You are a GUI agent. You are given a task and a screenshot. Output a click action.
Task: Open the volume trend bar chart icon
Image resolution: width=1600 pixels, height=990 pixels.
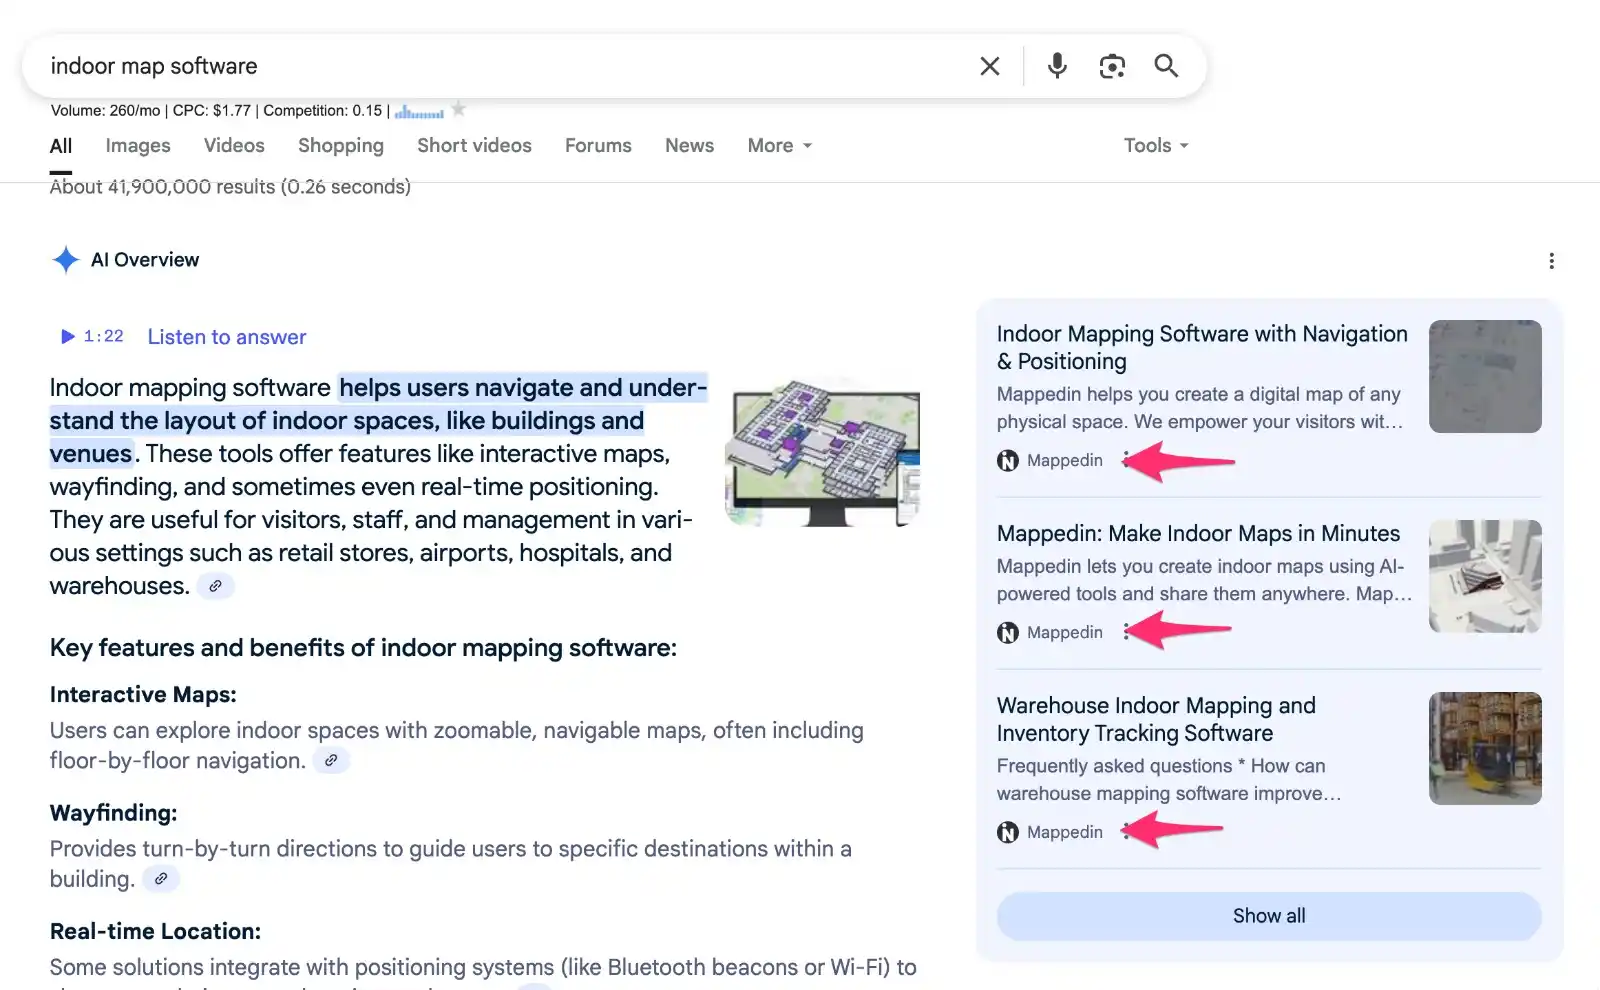point(419,111)
